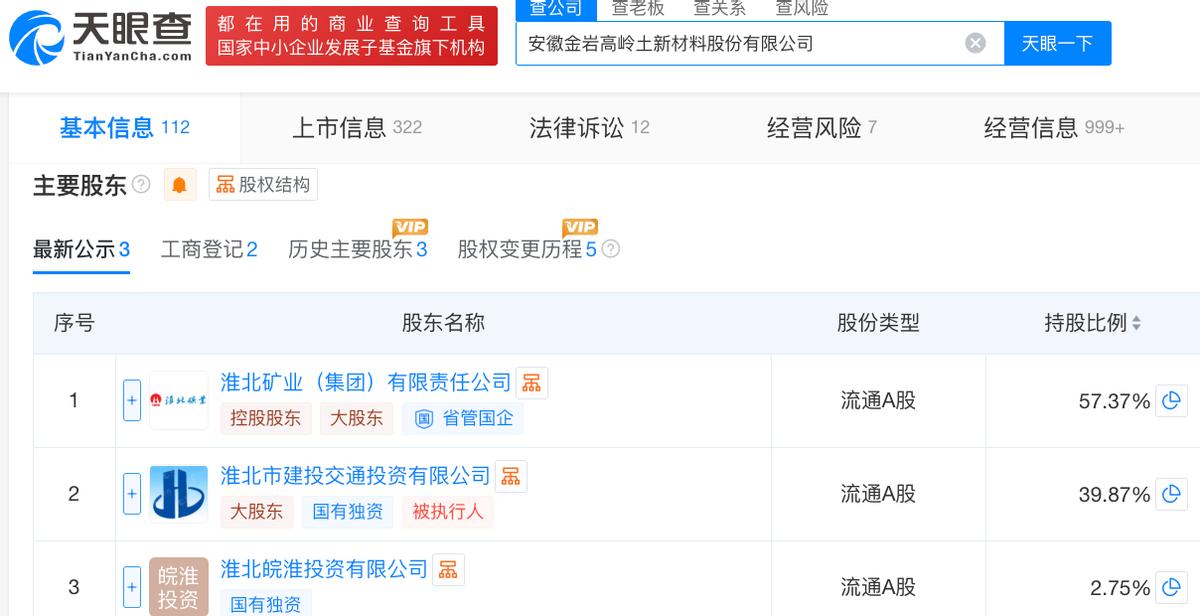Screen dimensions: 1200x616
Task: Show pie chart for 39.87% shareholding
Action: (x=1171, y=494)
